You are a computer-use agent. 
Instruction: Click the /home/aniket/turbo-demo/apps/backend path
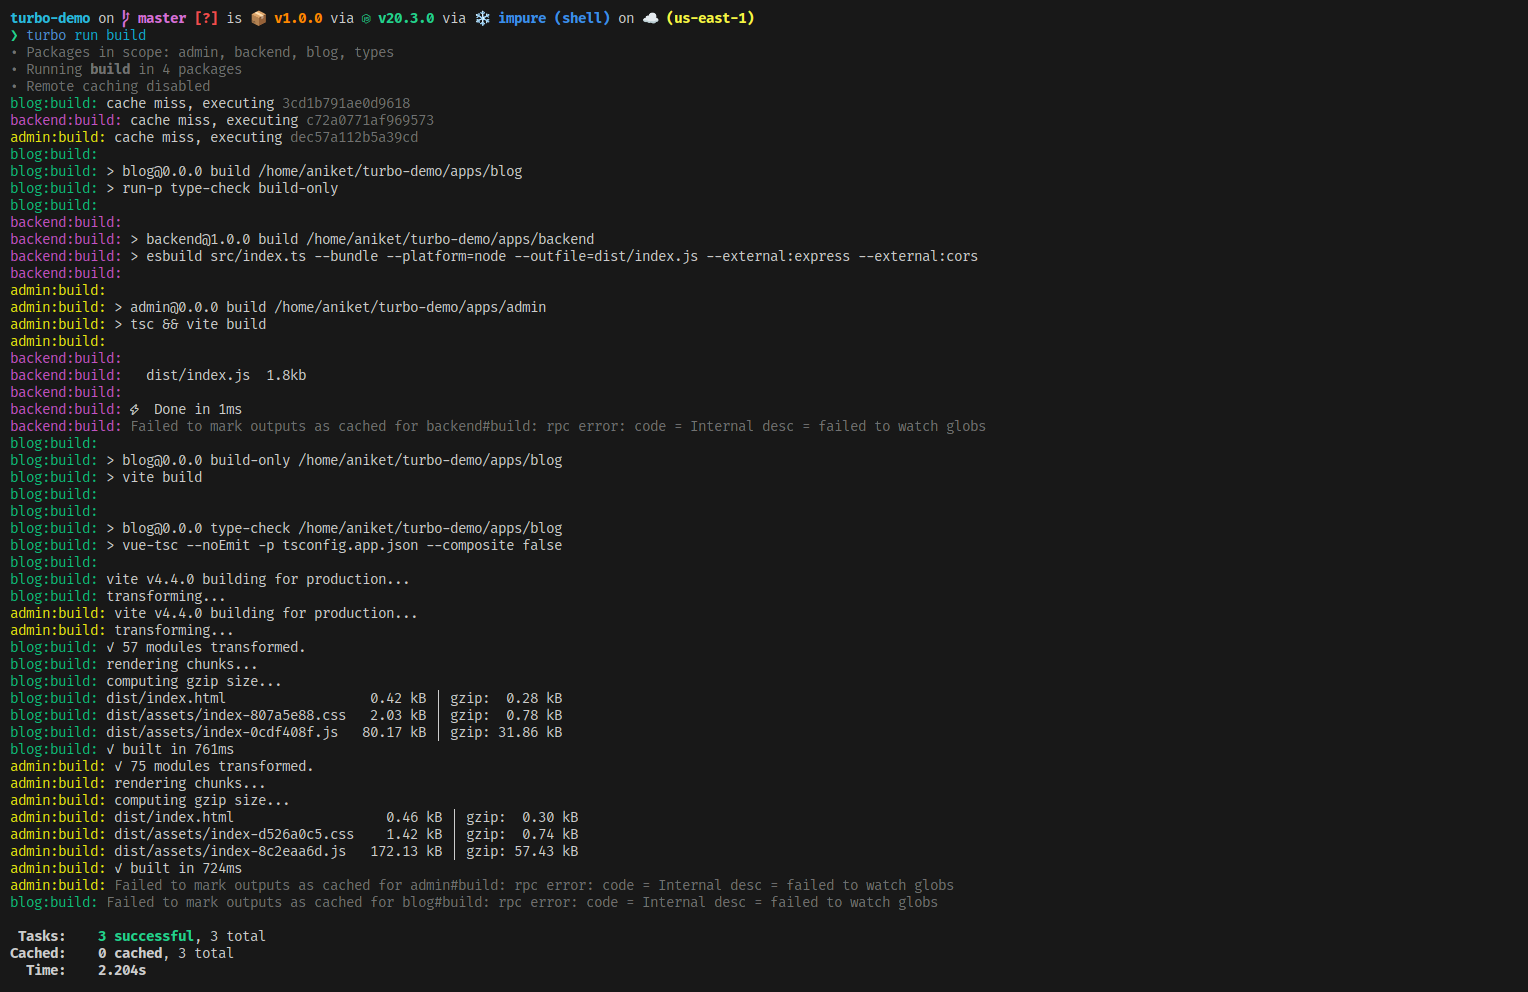pos(450,239)
